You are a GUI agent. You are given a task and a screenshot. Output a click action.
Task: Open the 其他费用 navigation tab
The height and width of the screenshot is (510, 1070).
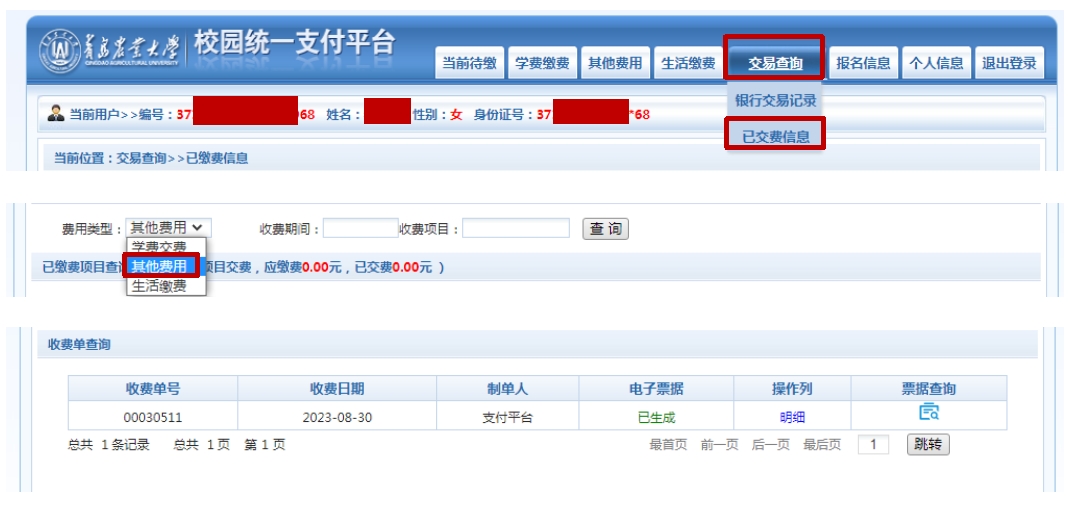(615, 63)
